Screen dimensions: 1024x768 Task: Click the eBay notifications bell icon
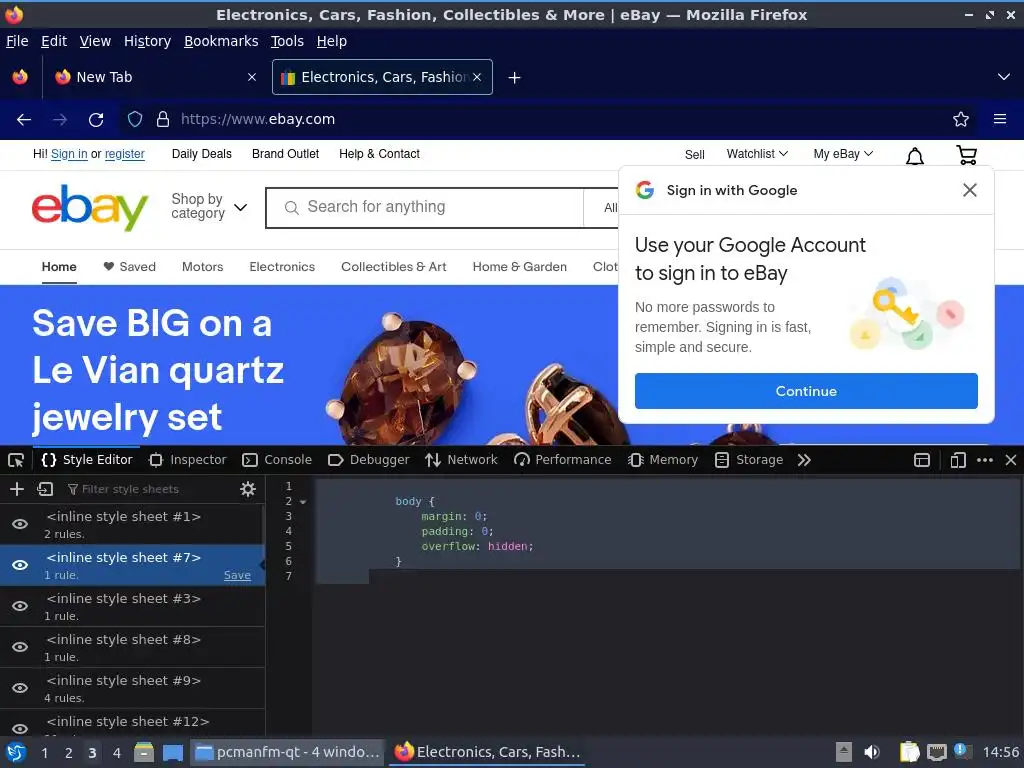914,156
